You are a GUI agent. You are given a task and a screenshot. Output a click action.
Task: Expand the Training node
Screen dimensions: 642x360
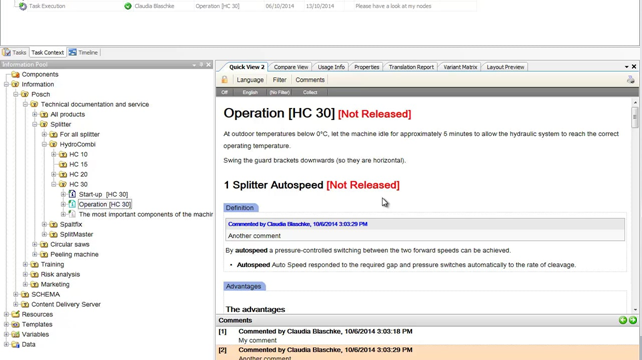tap(25, 264)
